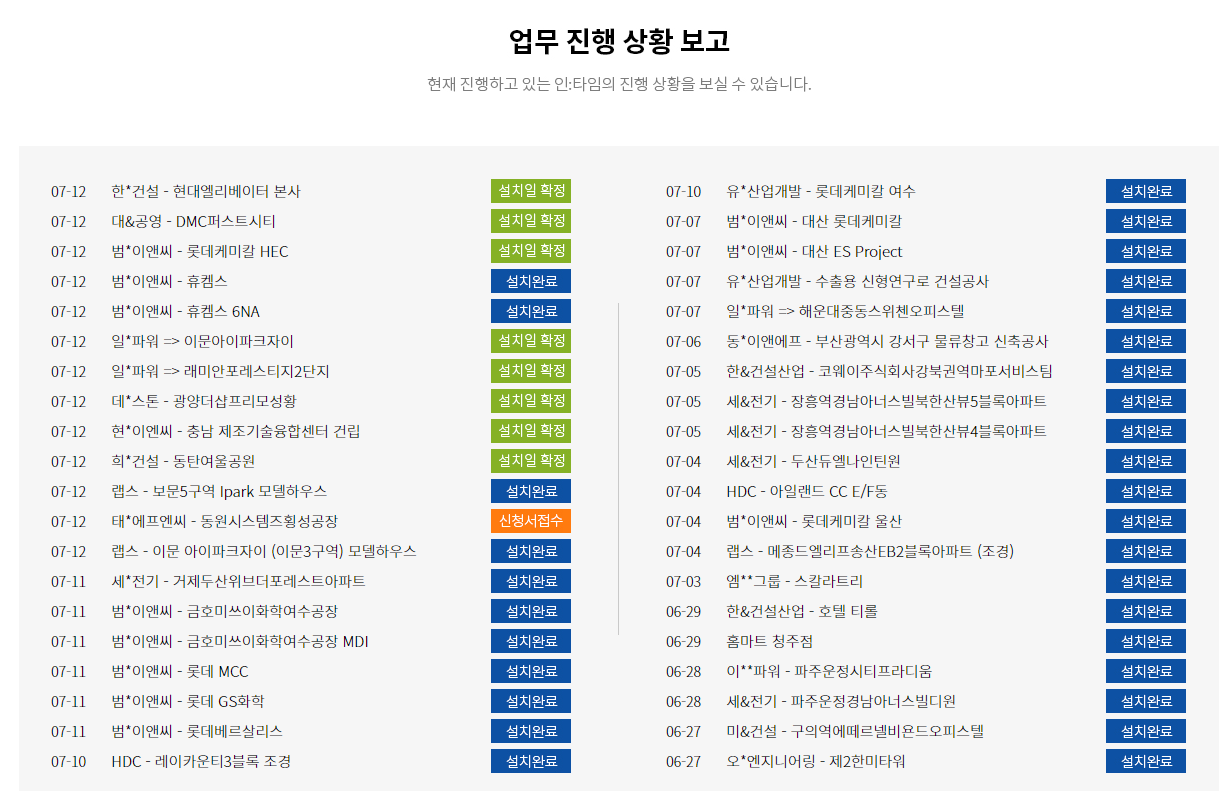The height and width of the screenshot is (799, 1230).
Task: Click the orange 신청서접수 status badge
Action: click(531, 521)
